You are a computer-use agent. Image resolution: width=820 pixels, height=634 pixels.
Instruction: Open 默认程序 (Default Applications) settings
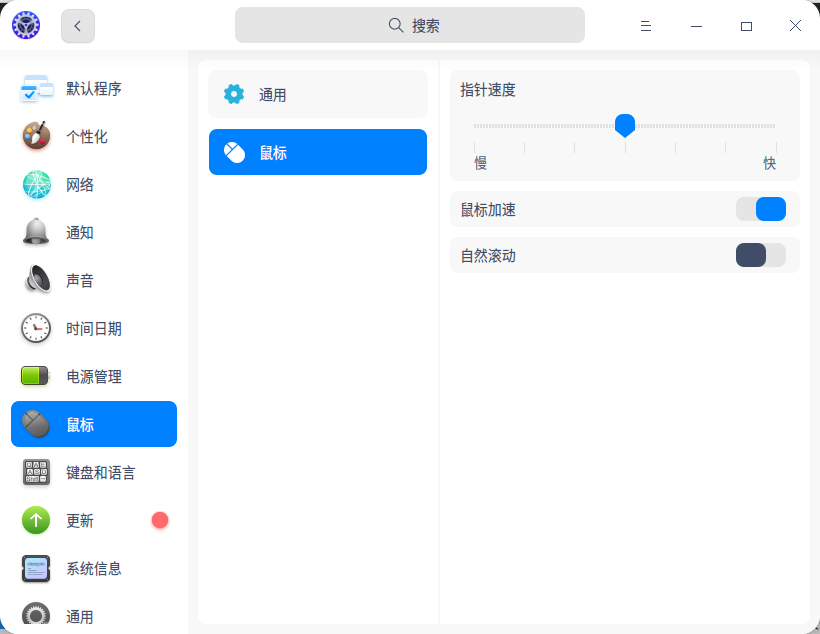93,88
